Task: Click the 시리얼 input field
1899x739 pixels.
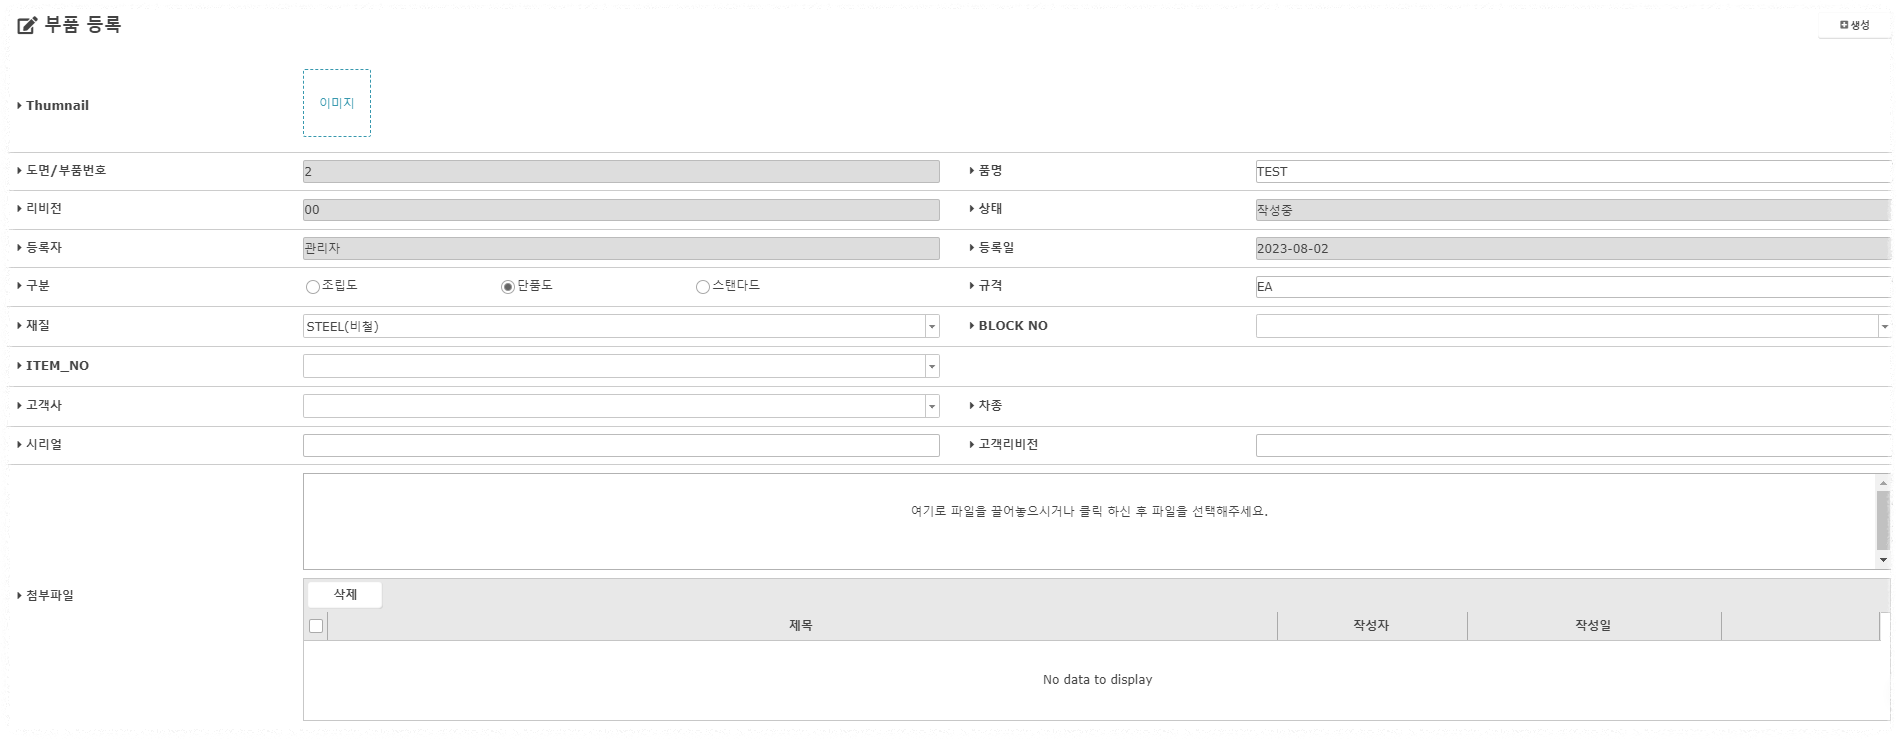Action: tap(621, 445)
